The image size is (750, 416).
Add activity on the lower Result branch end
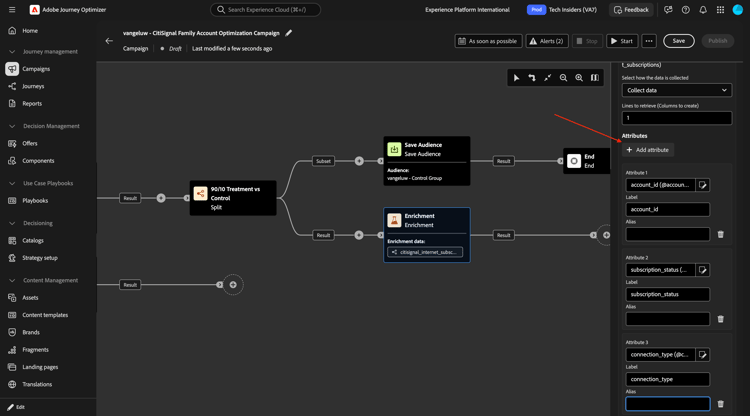coord(233,285)
